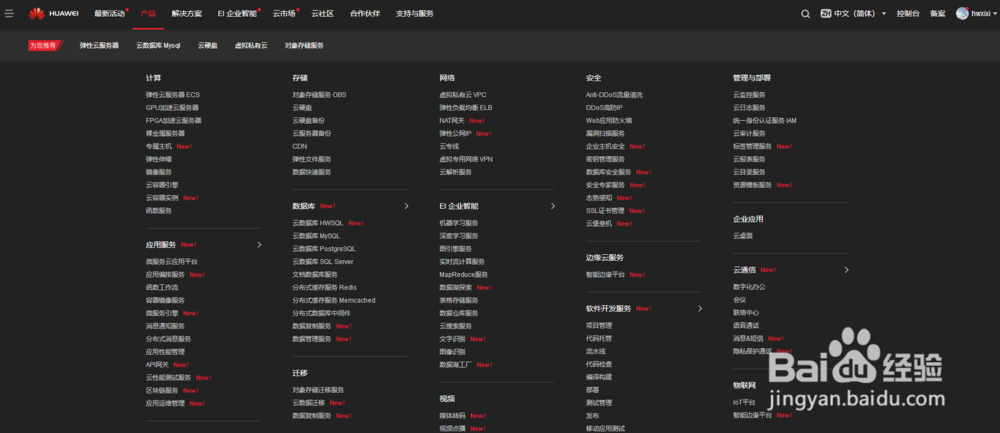
Task: Open 云数据库 SQL Server link
Action: click(x=323, y=261)
